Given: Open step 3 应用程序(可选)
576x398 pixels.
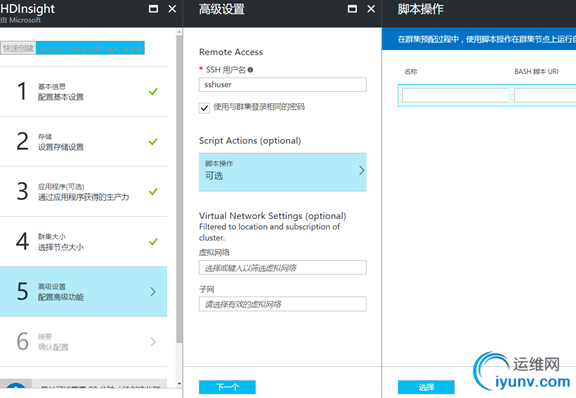Looking at the screenshot, I should coord(83,191).
